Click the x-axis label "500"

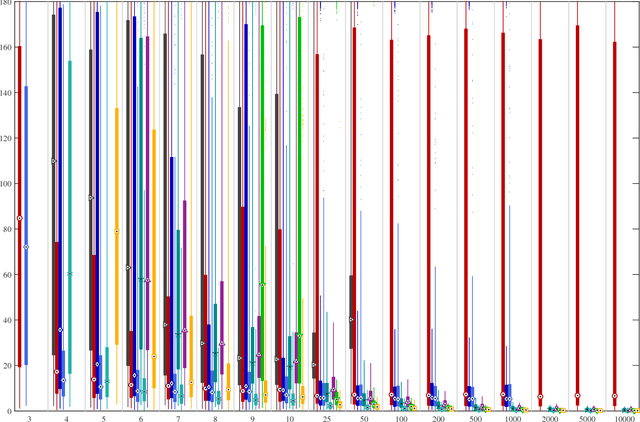[x=476, y=419]
